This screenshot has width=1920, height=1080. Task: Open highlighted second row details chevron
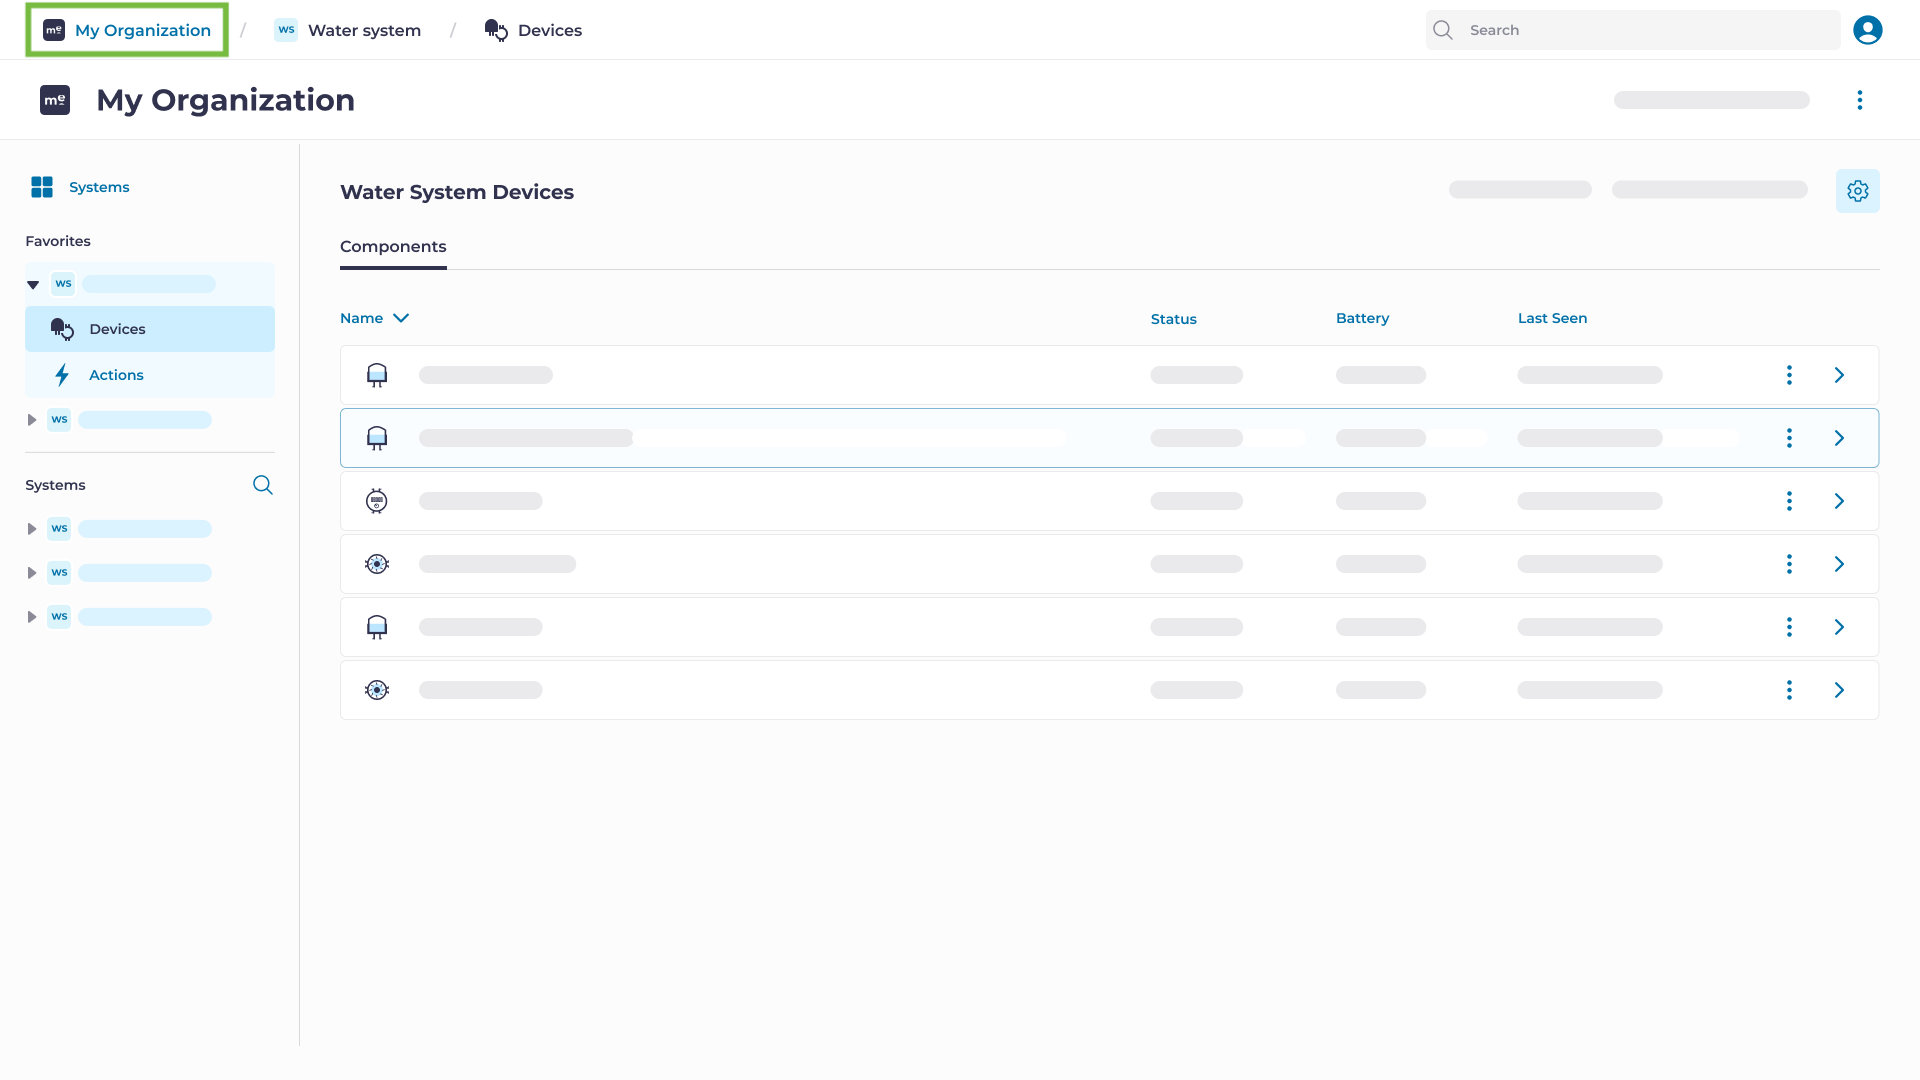(1839, 438)
